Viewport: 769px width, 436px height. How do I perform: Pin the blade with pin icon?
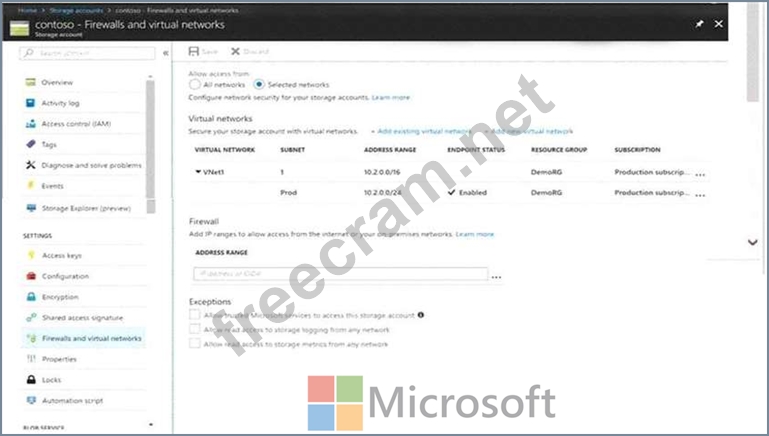(699, 24)
